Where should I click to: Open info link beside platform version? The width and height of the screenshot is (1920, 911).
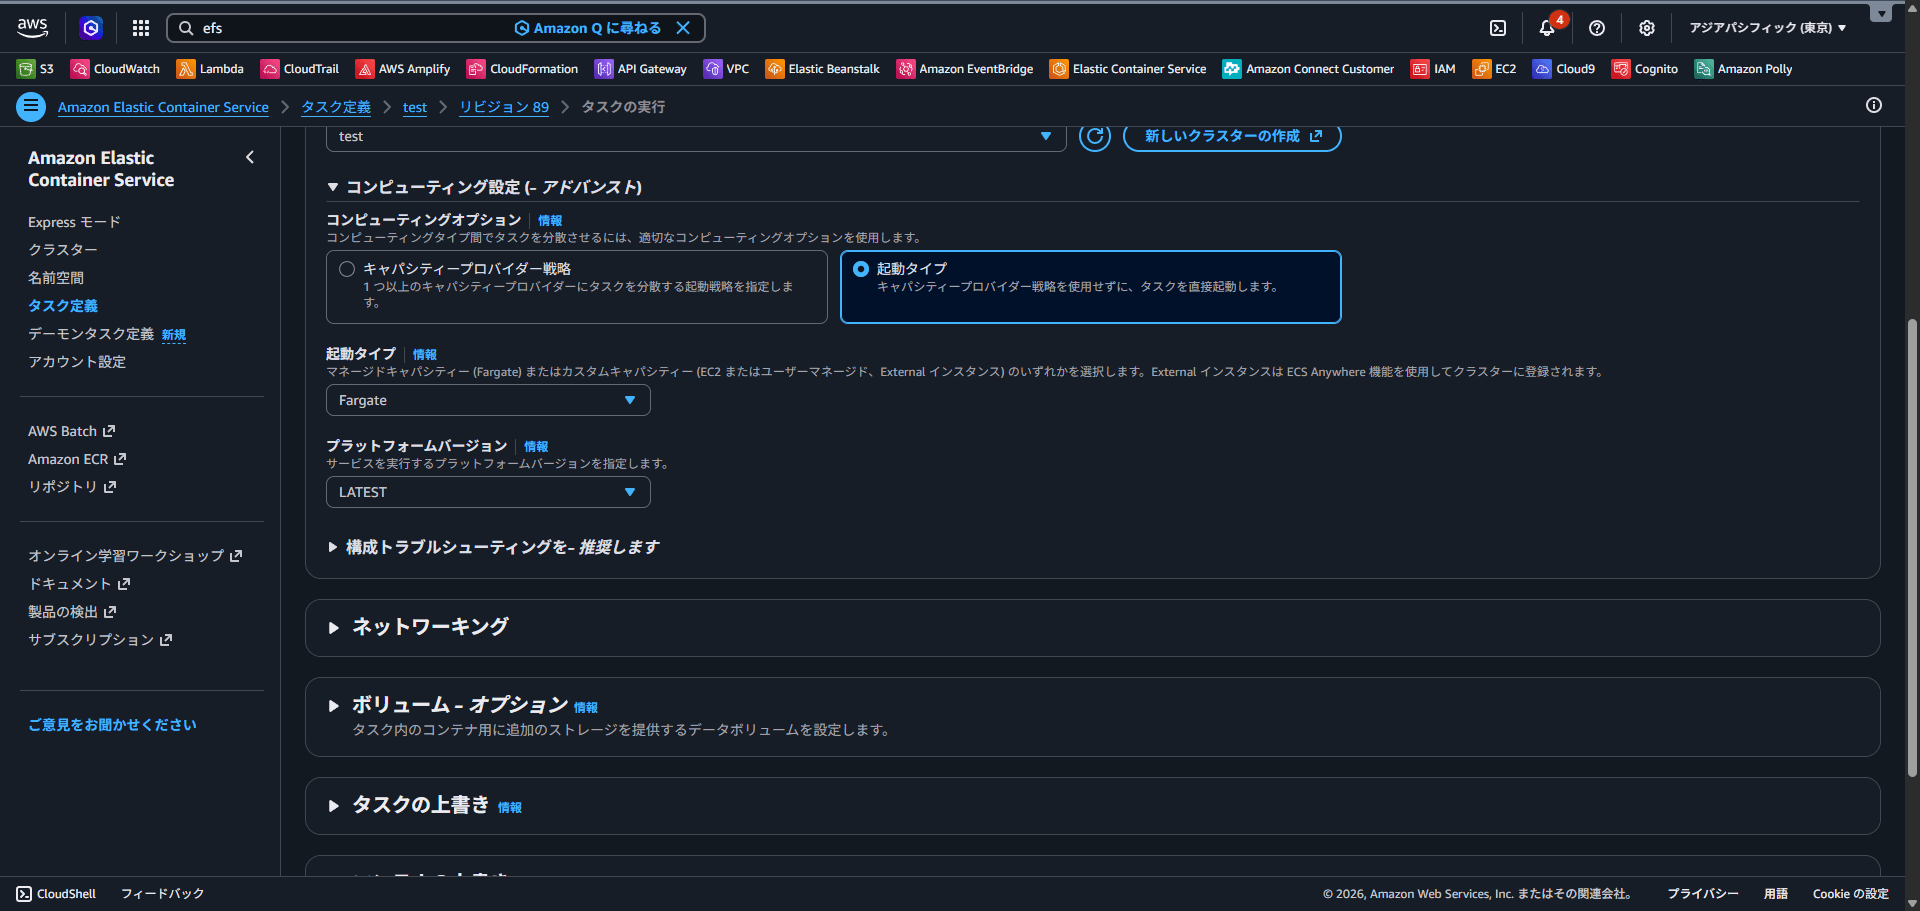(536, 447)
